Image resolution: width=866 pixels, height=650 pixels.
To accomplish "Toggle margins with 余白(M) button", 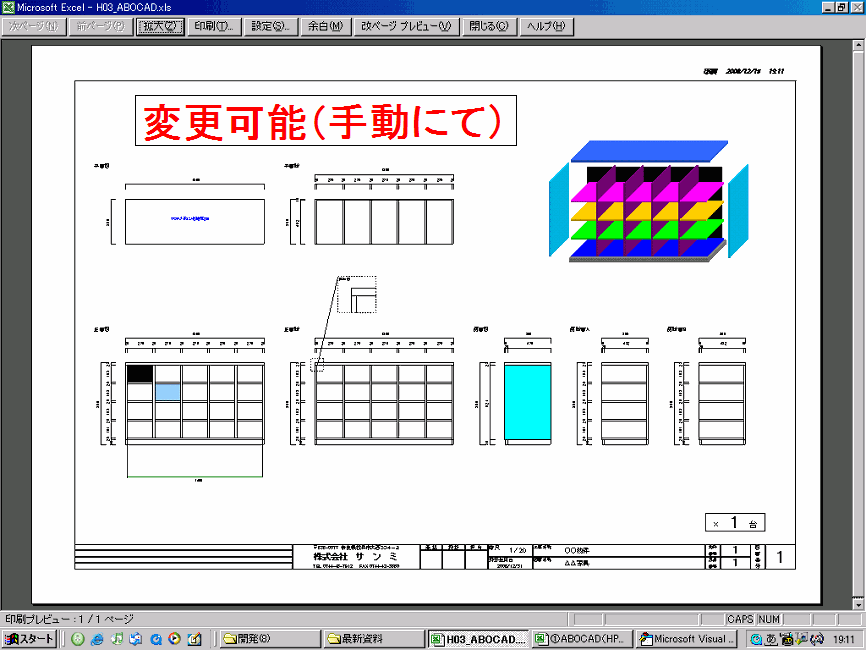I will pyautogui.click(x=326, y=26).
